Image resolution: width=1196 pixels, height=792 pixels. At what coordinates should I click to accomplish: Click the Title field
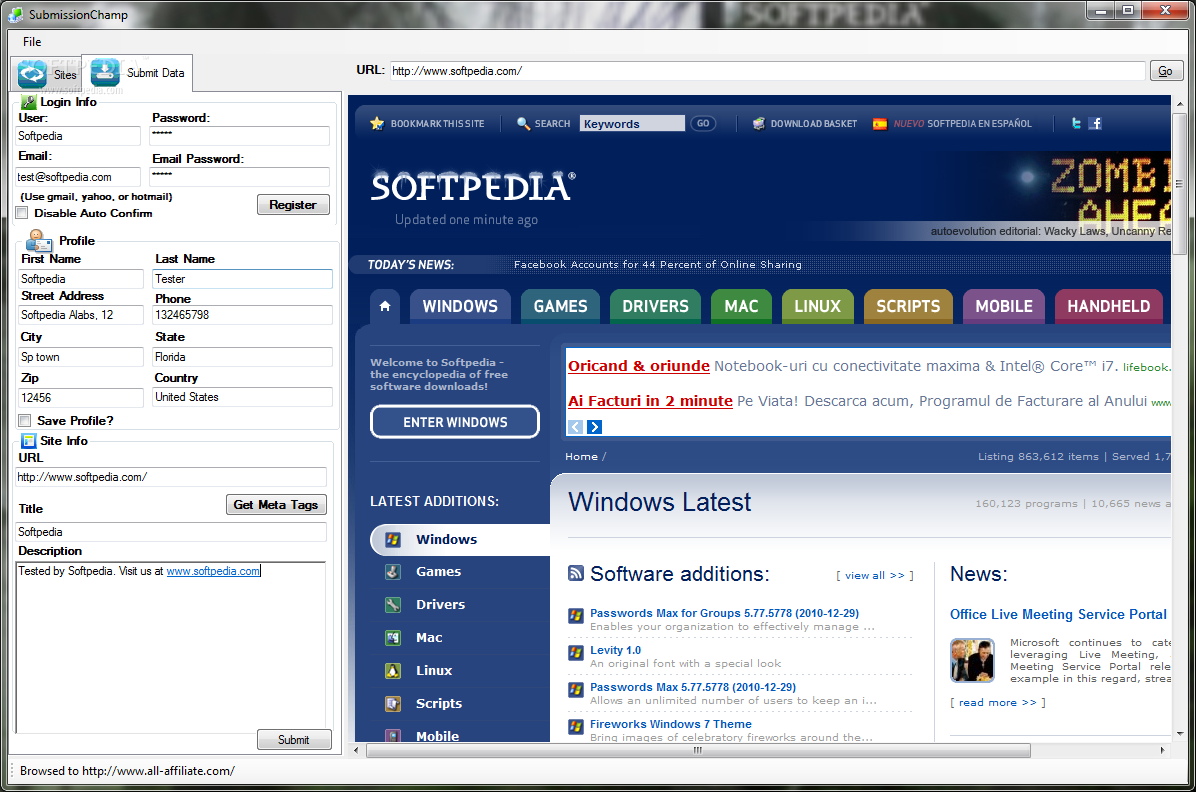(x=171, y=532)
